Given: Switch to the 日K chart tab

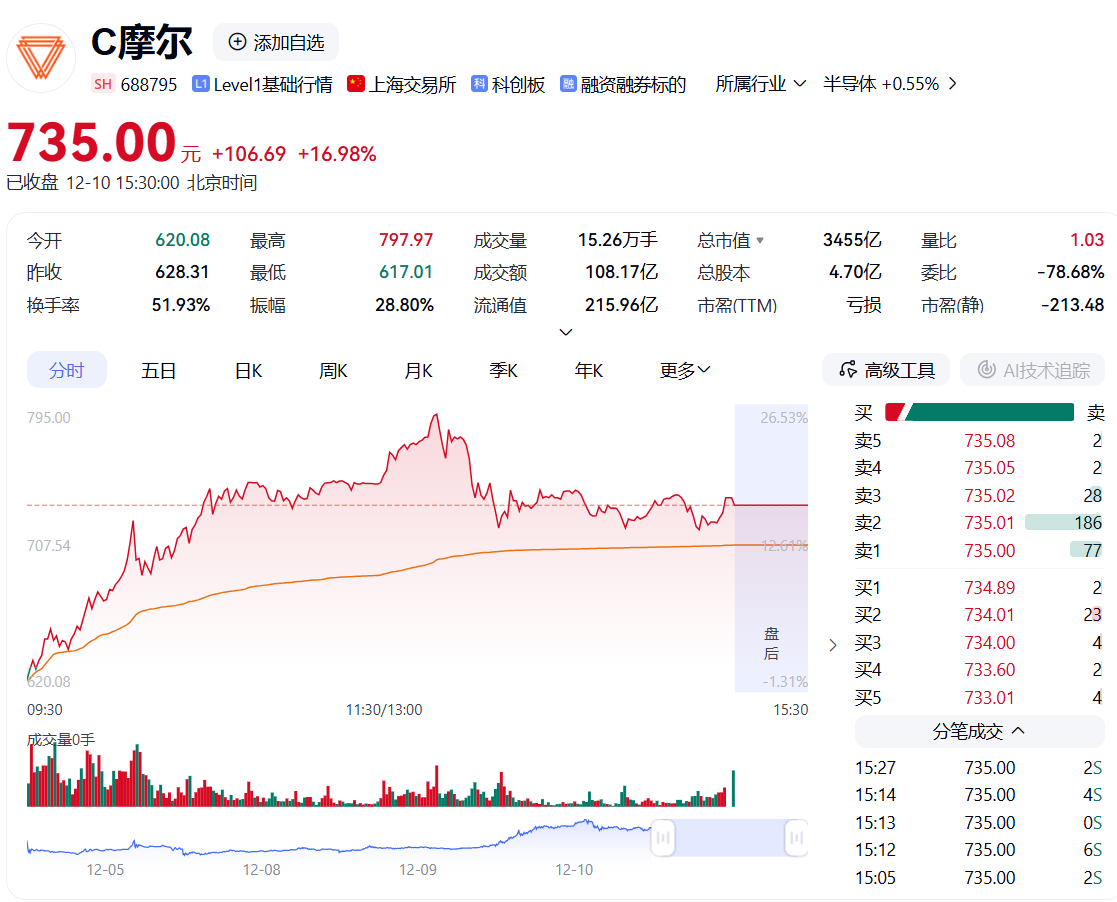Looking at the screenshot, I should pyautogui.click(x=248, y=370).
